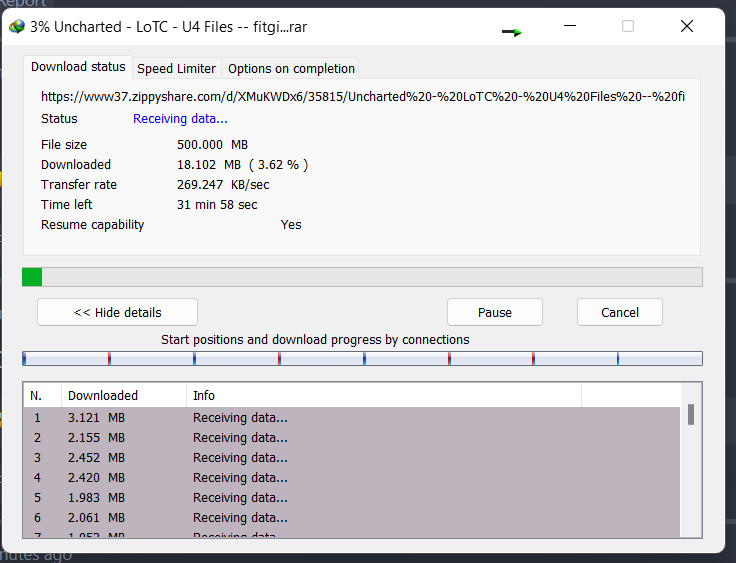
Task: Select connection row 1 with 3.121 MB
Action: coord(352,417)
